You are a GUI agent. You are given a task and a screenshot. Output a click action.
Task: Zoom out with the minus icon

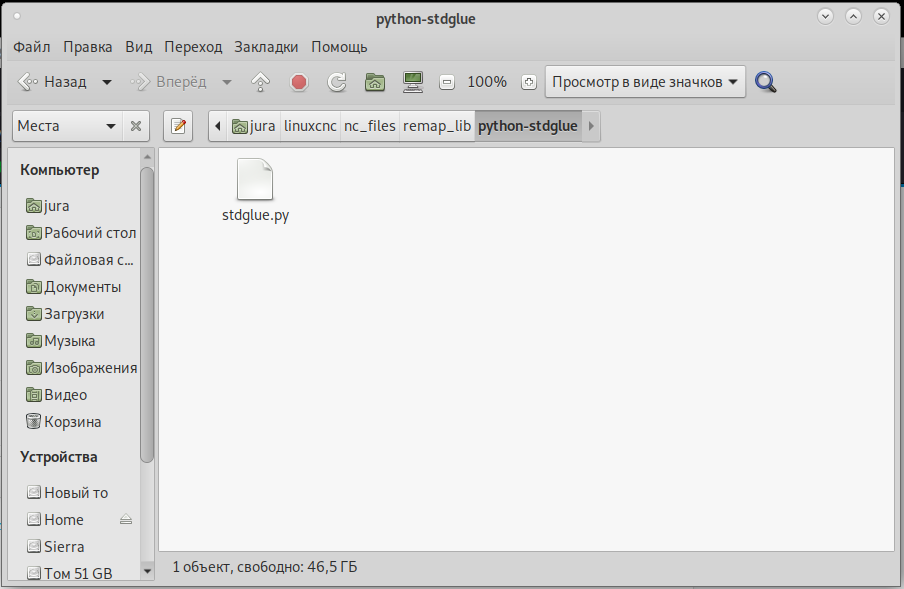point(447,82)
